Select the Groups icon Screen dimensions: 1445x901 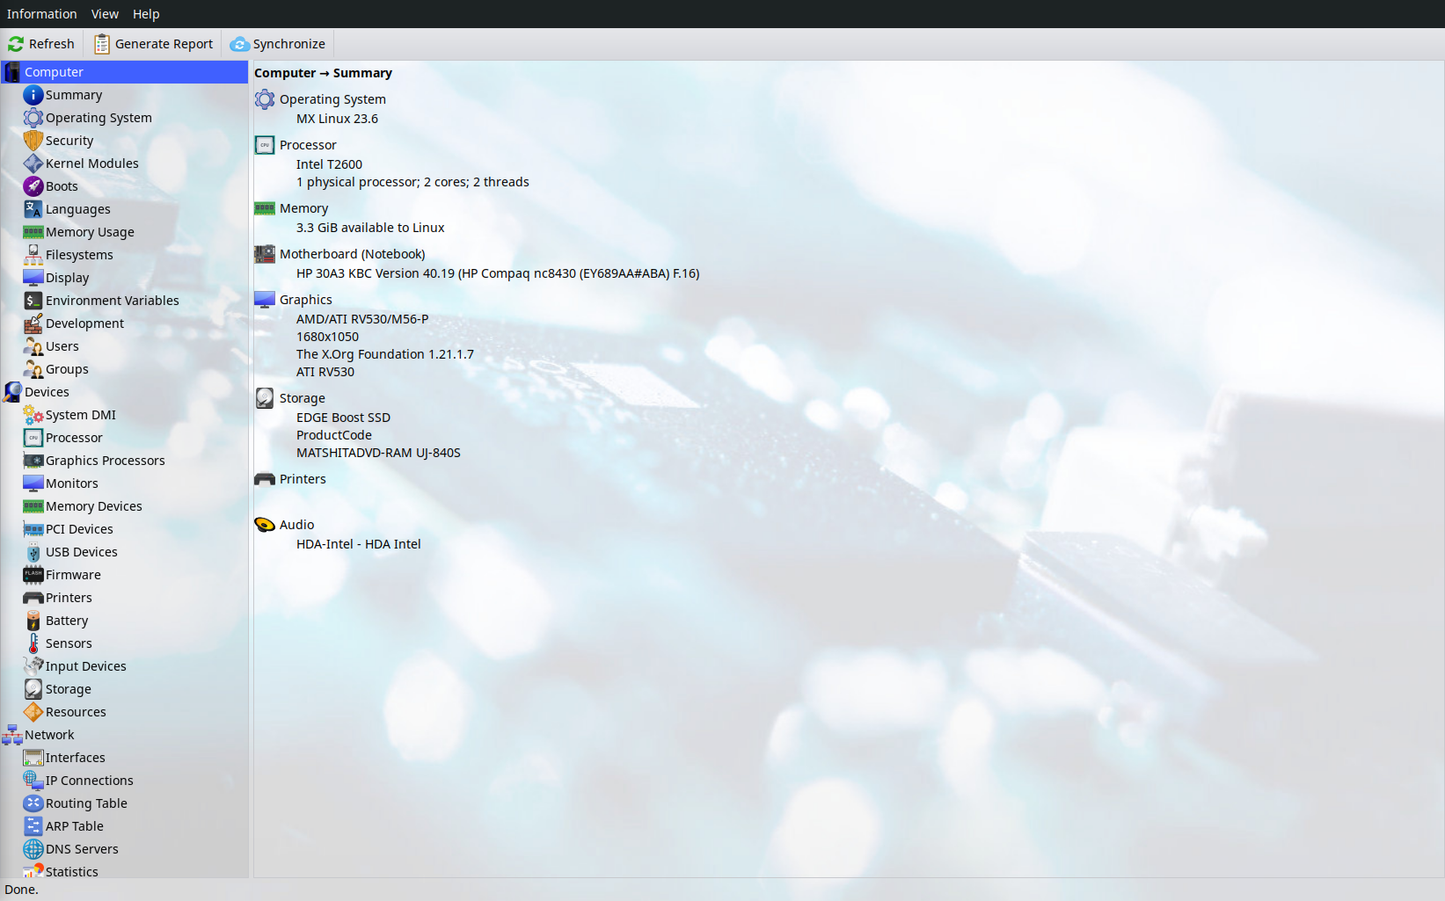(x=33, y=369)
